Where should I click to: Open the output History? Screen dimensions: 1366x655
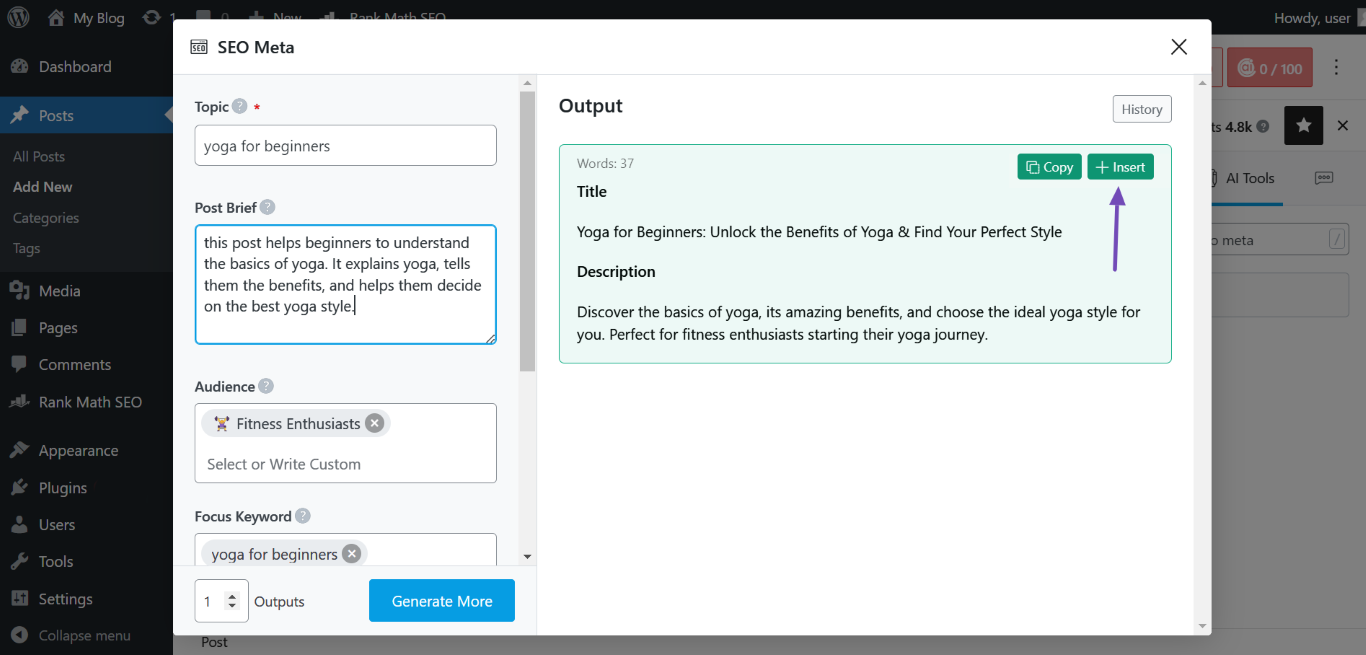click(1142, 109)
